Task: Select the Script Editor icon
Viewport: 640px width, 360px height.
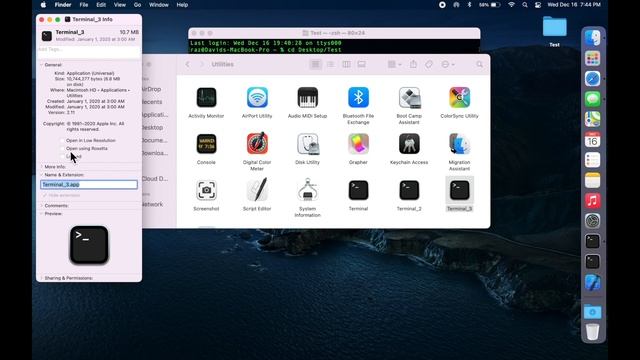Action: tap(257, 190)
